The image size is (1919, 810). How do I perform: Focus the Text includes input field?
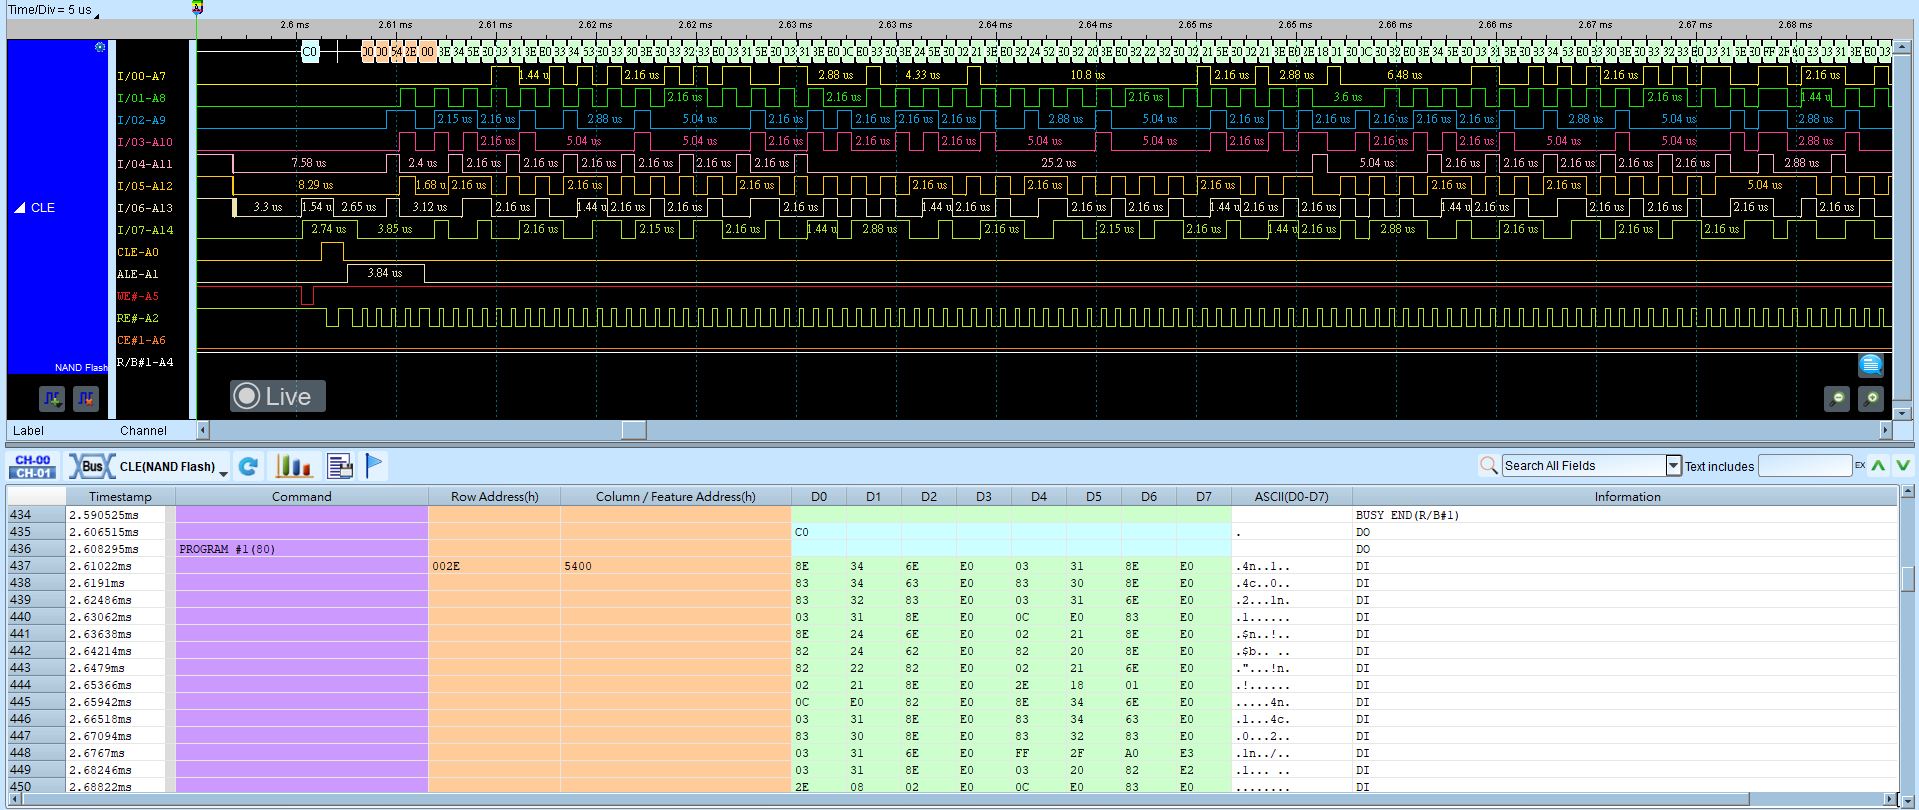1805,466
